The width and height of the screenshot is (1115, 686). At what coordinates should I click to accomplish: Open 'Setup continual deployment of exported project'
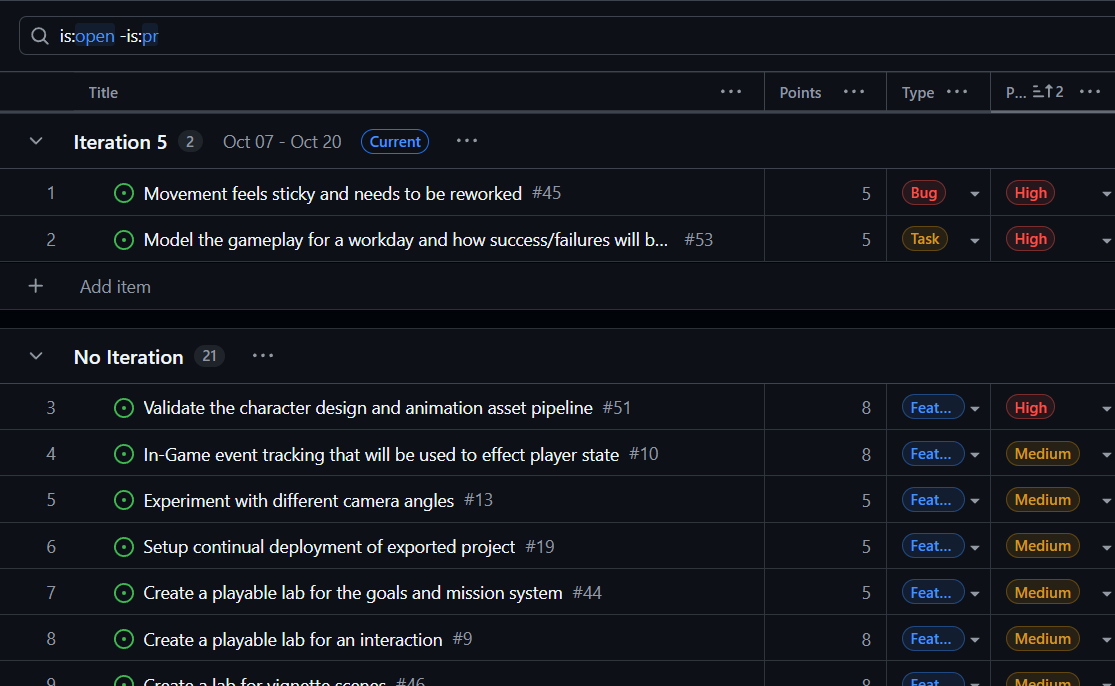click(329, 547)
